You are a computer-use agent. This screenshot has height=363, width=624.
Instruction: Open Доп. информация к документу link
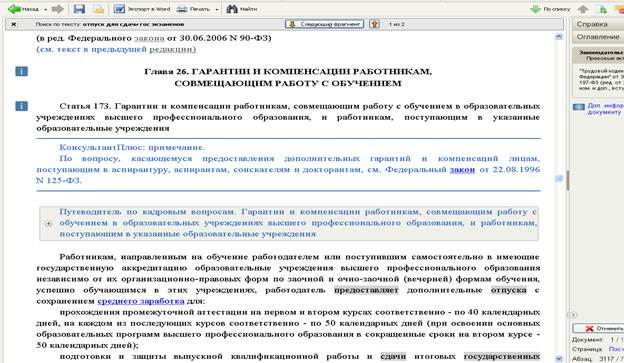click(x=605, y=109)
